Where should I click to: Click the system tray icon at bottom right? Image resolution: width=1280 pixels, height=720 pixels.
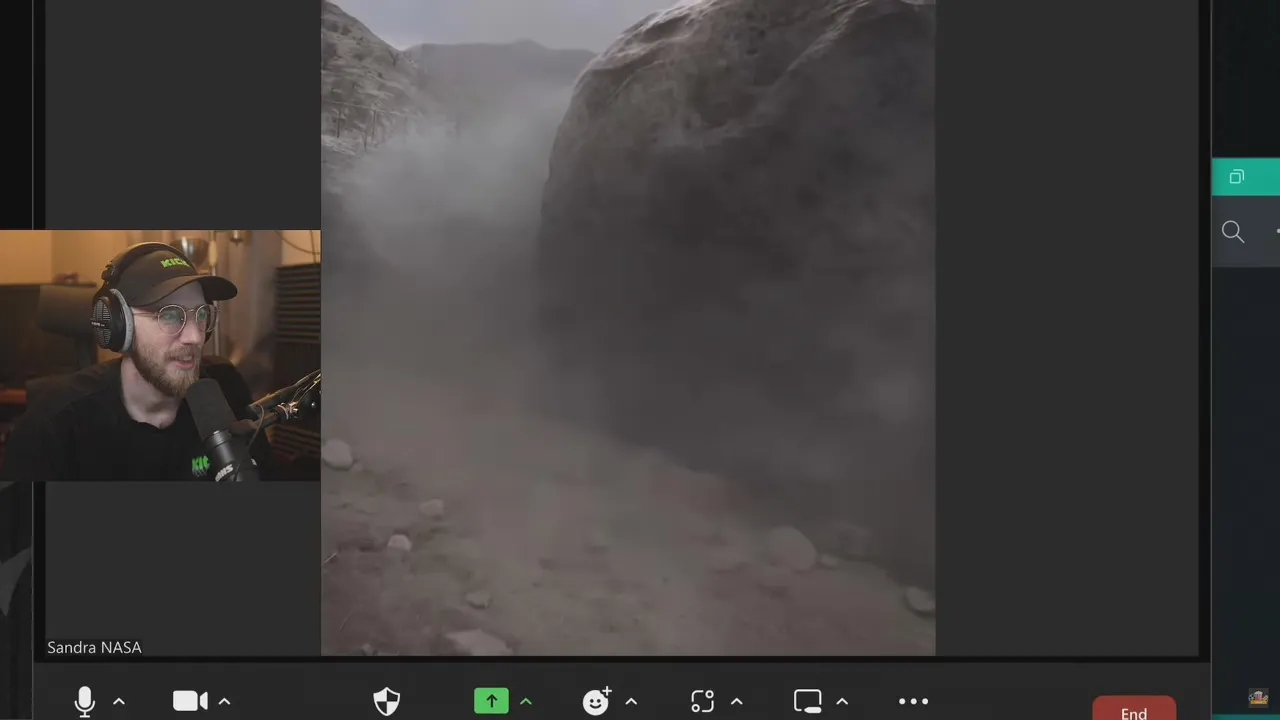[1259, 698]
